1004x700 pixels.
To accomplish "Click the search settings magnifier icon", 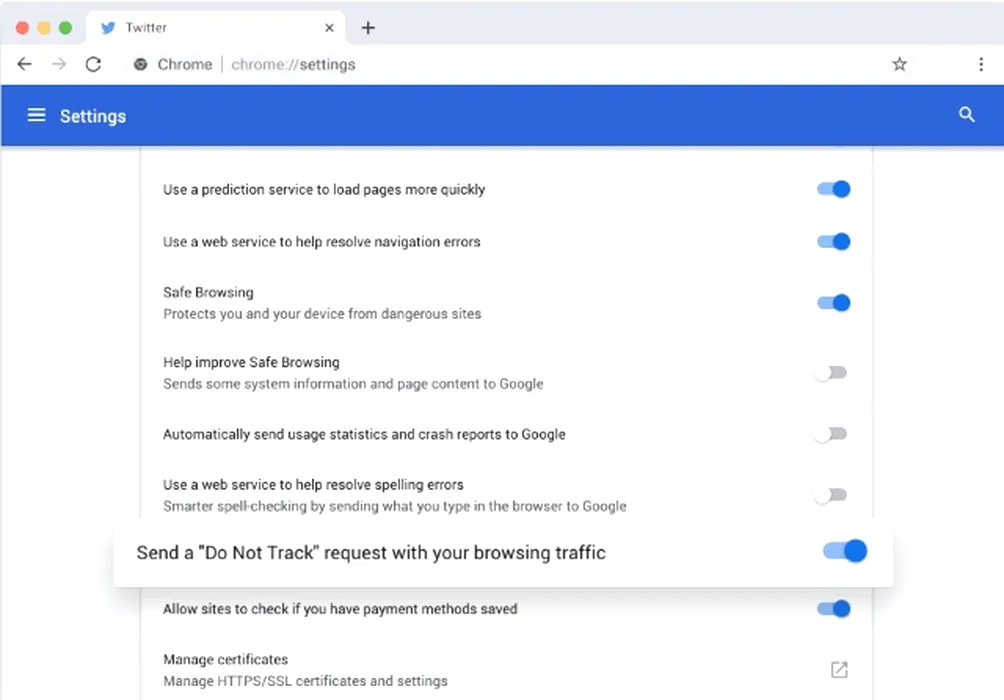I will (x=966, y=115).
